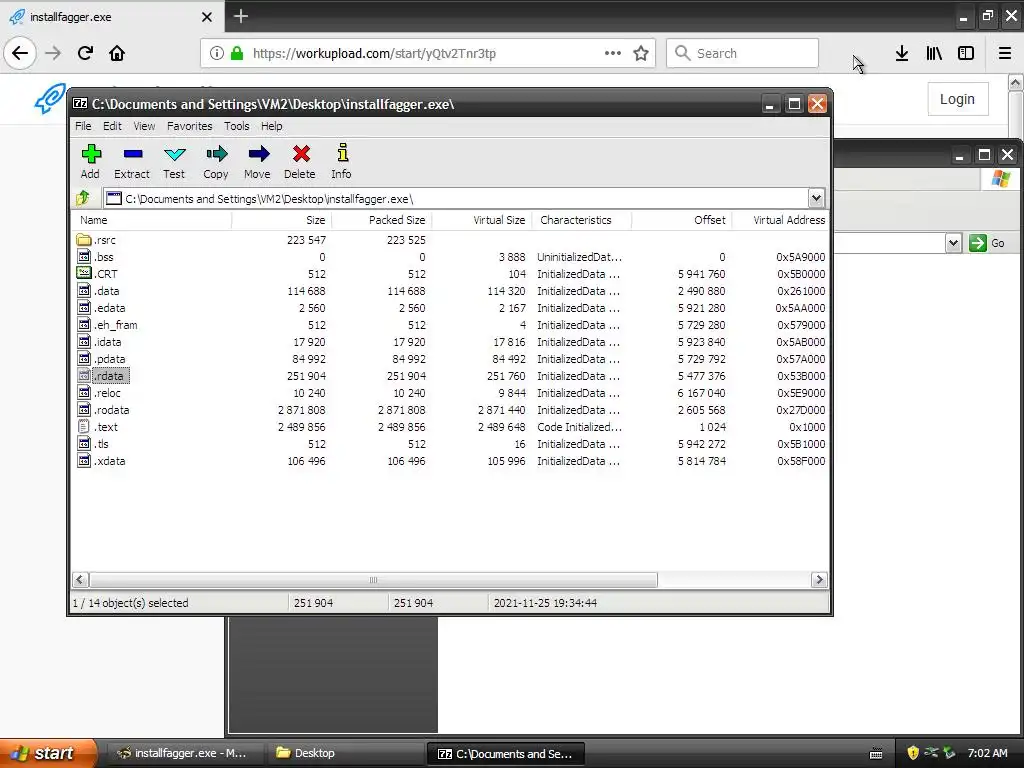Sort by the Characteristics column header
1024x768 pixels.
click(582, 220)
